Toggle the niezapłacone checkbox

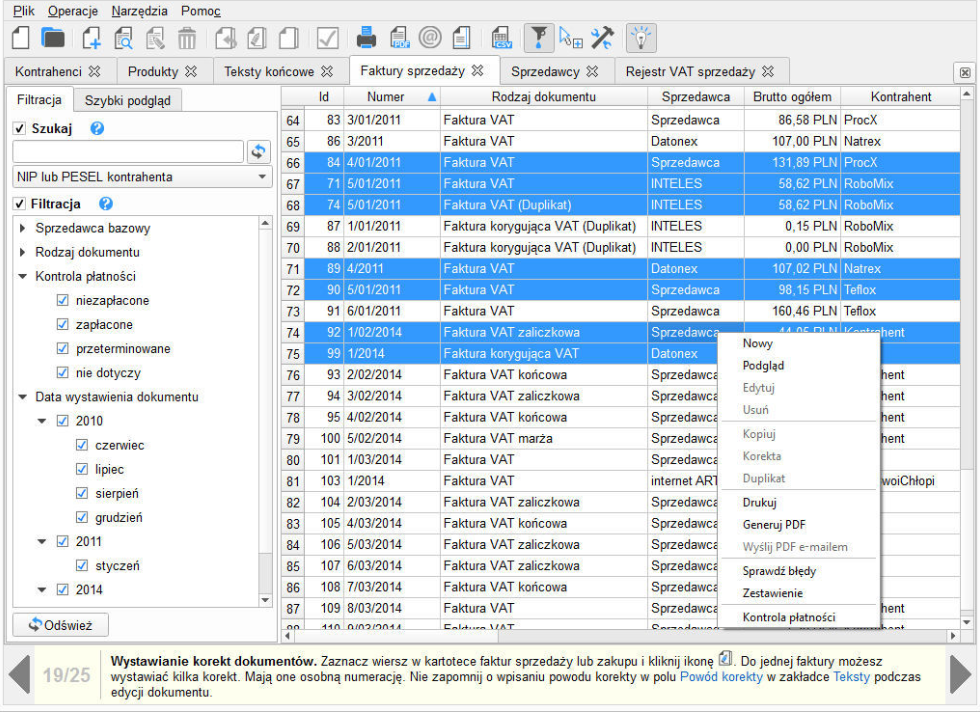[x=62, y=301]
